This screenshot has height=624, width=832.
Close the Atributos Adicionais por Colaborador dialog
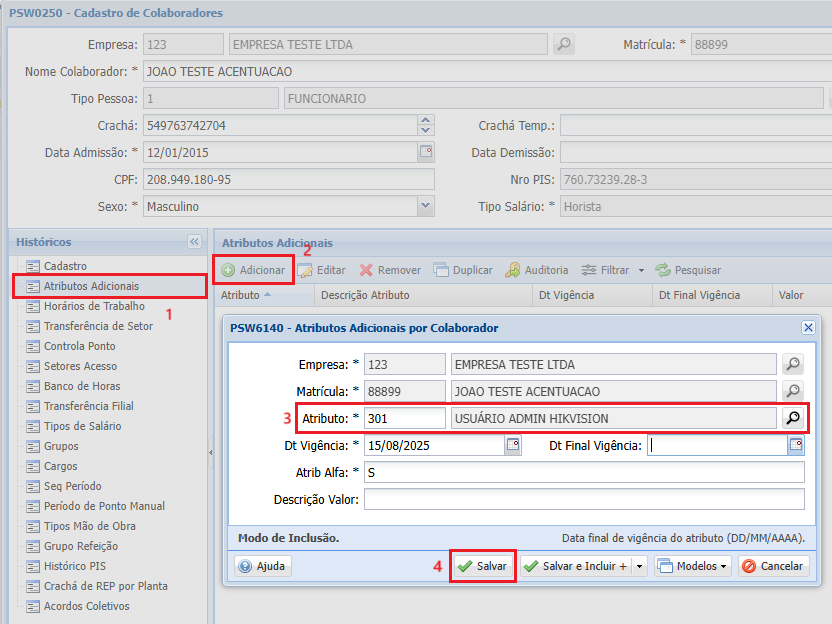(x=808, y=328)
